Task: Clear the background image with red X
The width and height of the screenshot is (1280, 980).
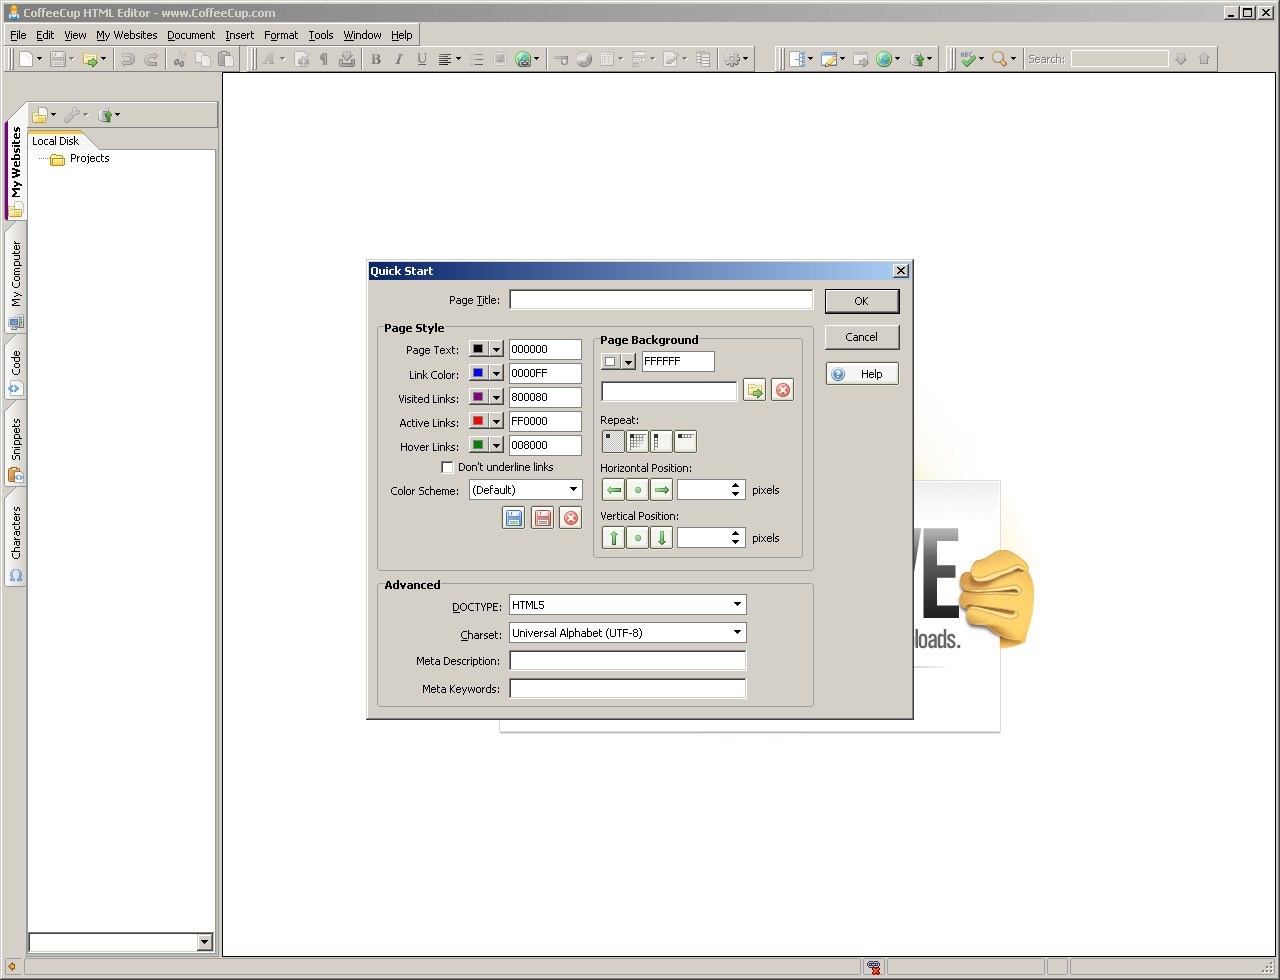Action: 783,390
